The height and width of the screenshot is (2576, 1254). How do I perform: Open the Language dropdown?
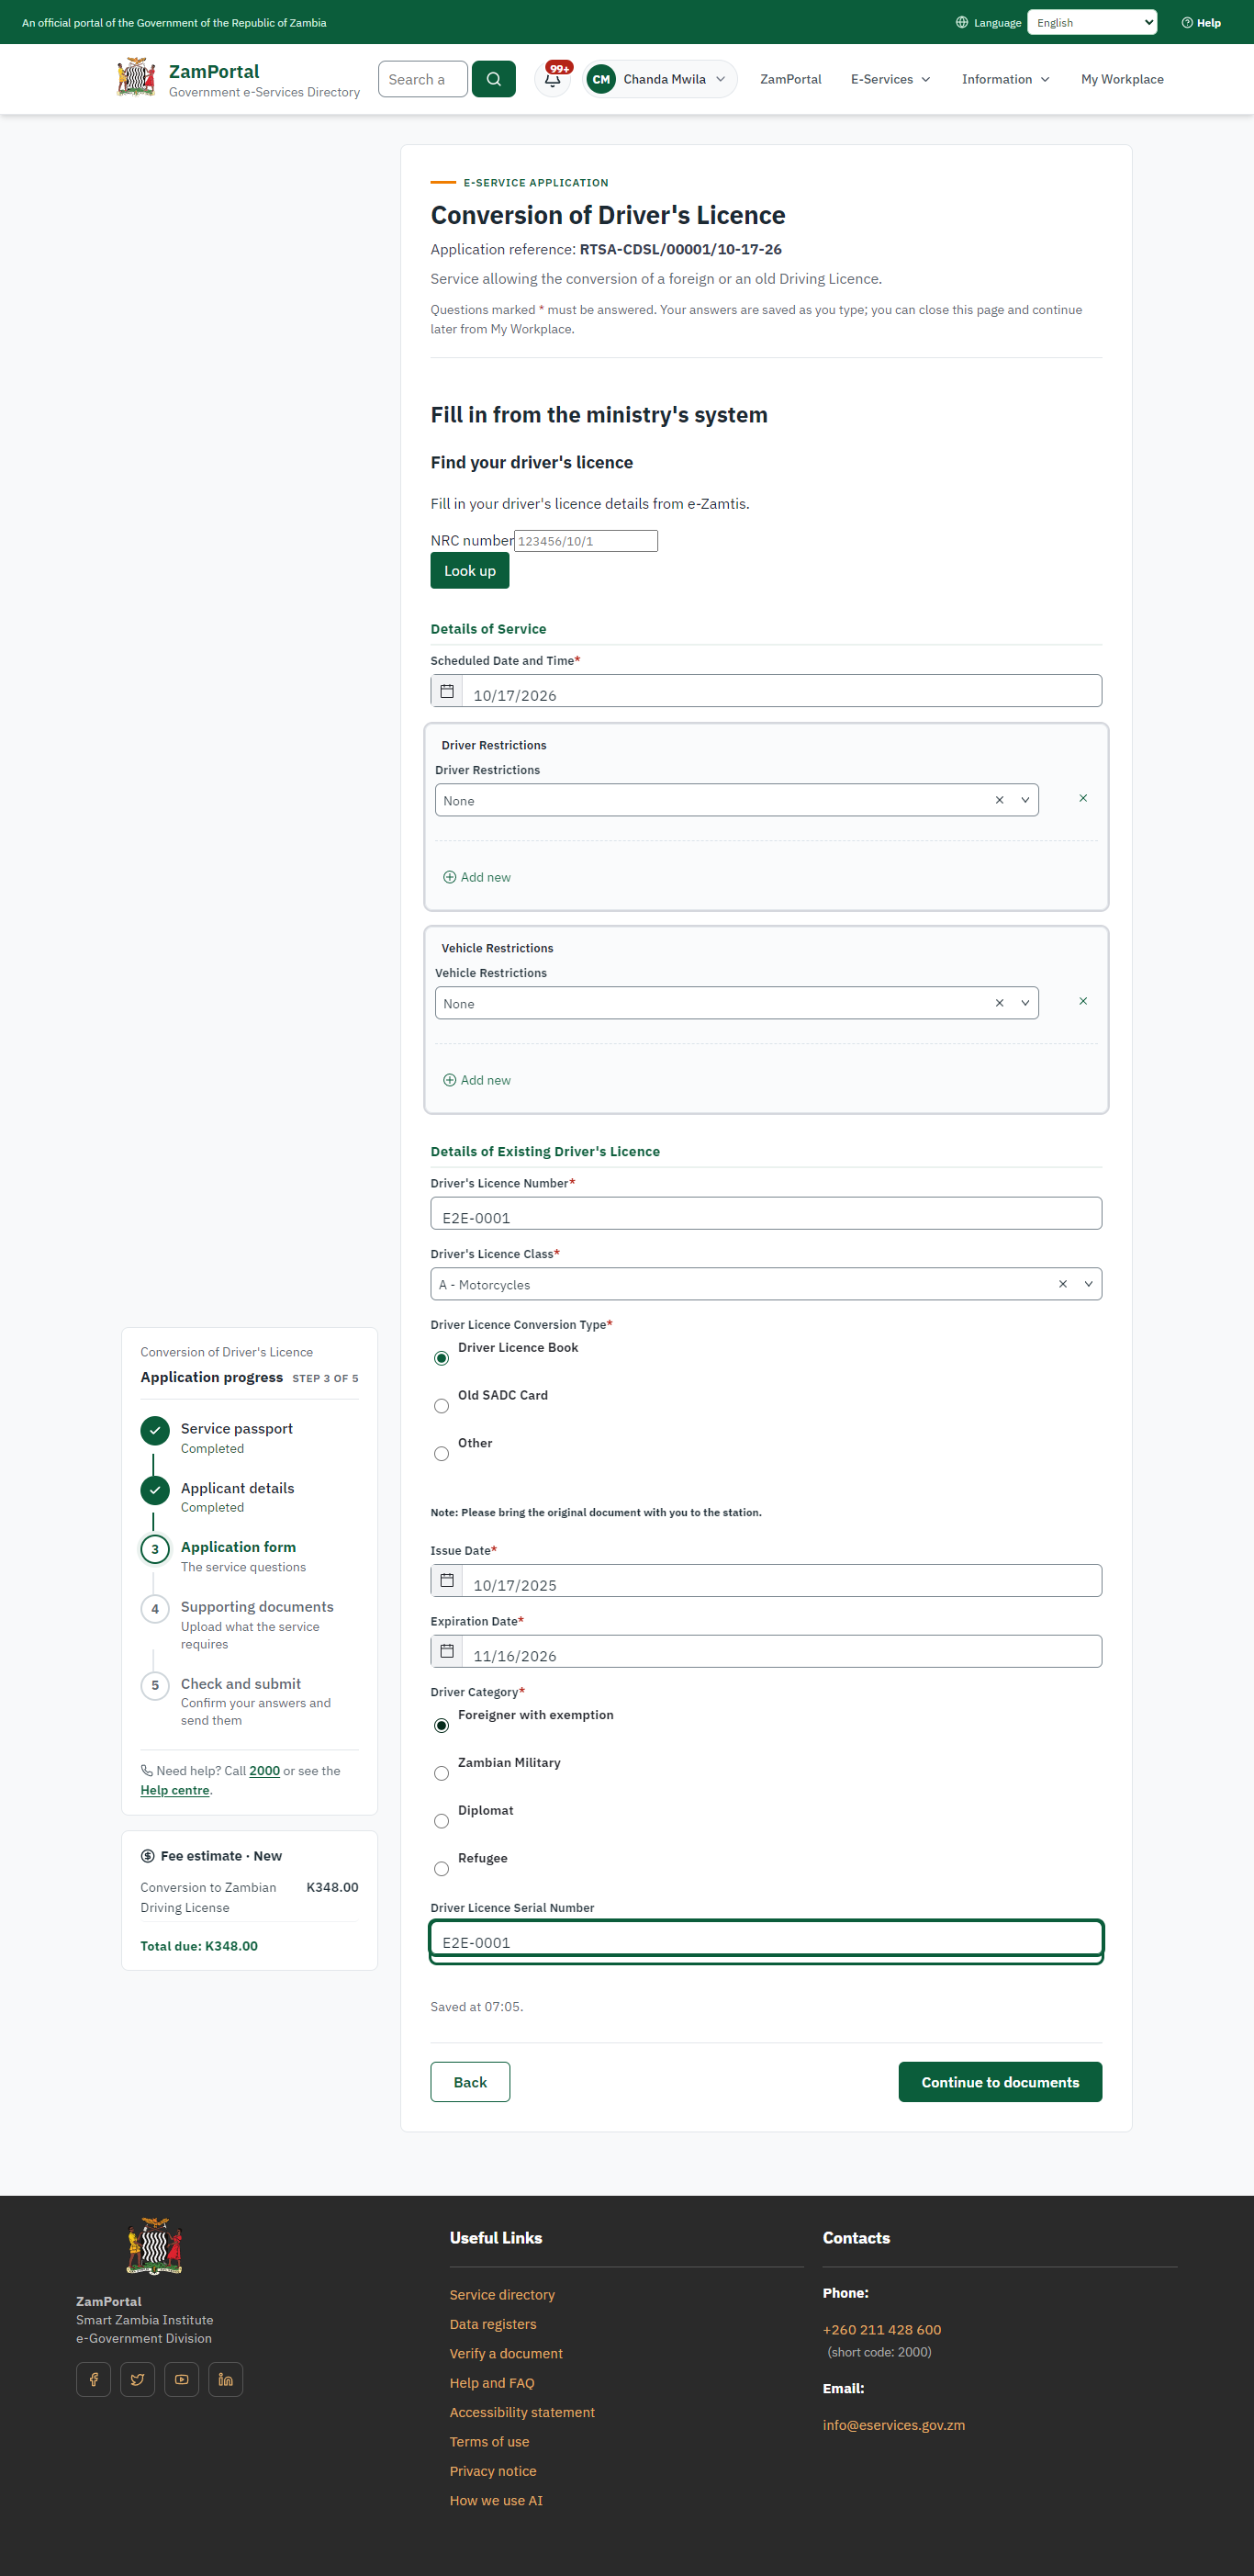(1092, 23)
